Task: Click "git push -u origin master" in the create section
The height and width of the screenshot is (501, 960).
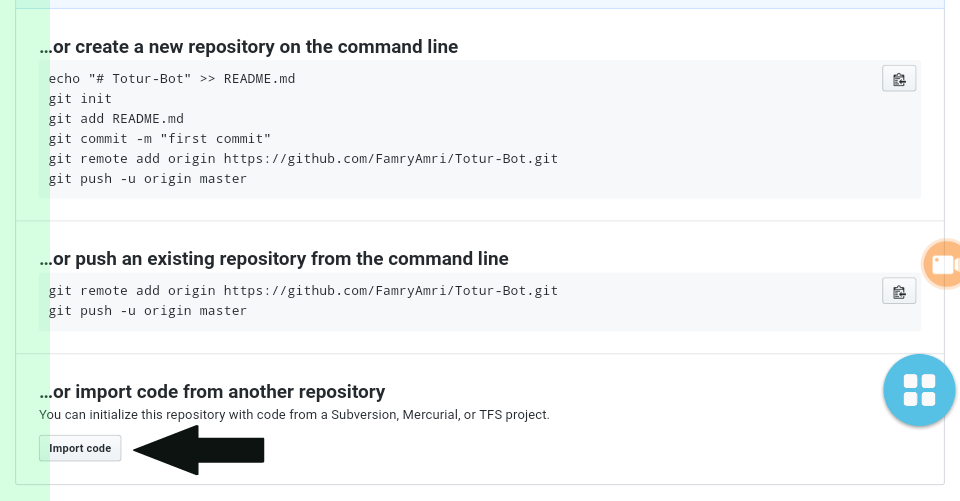Action: point(147,179)
